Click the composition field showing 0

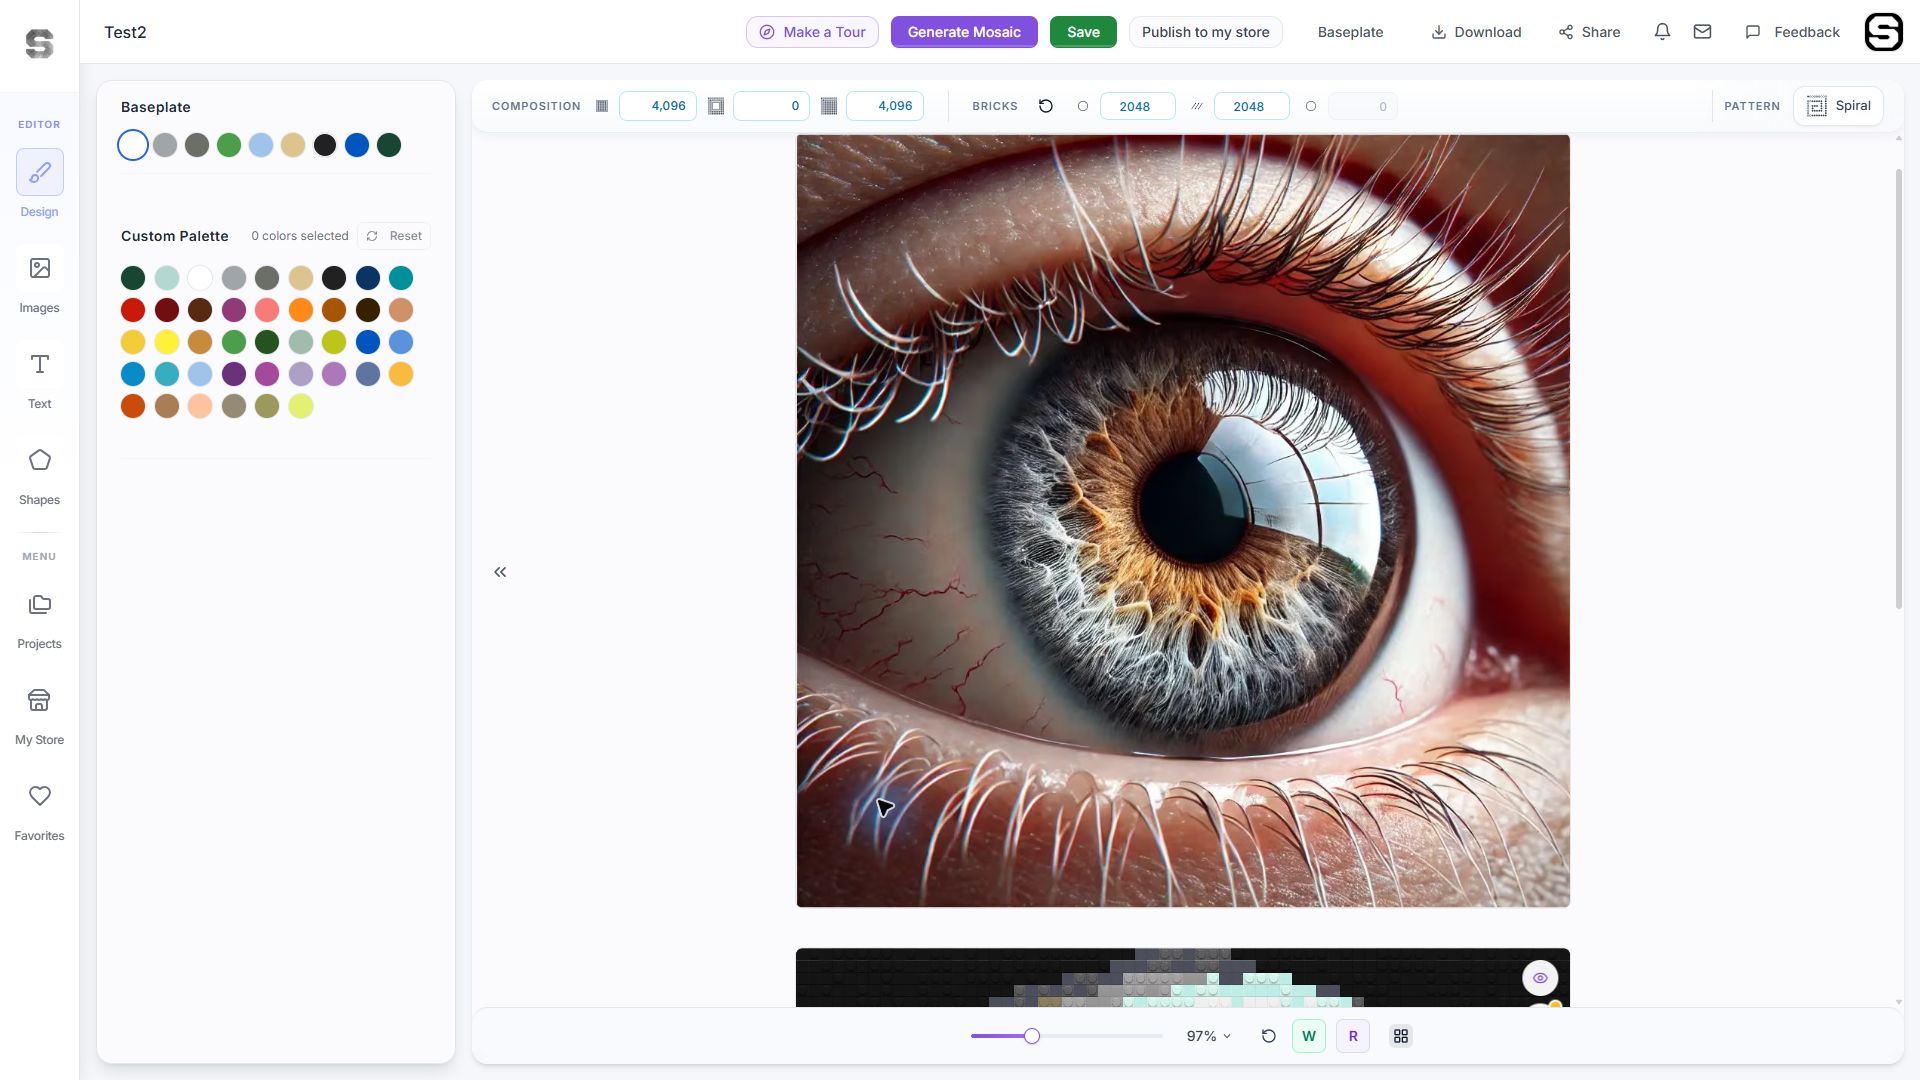pos(771,106)
